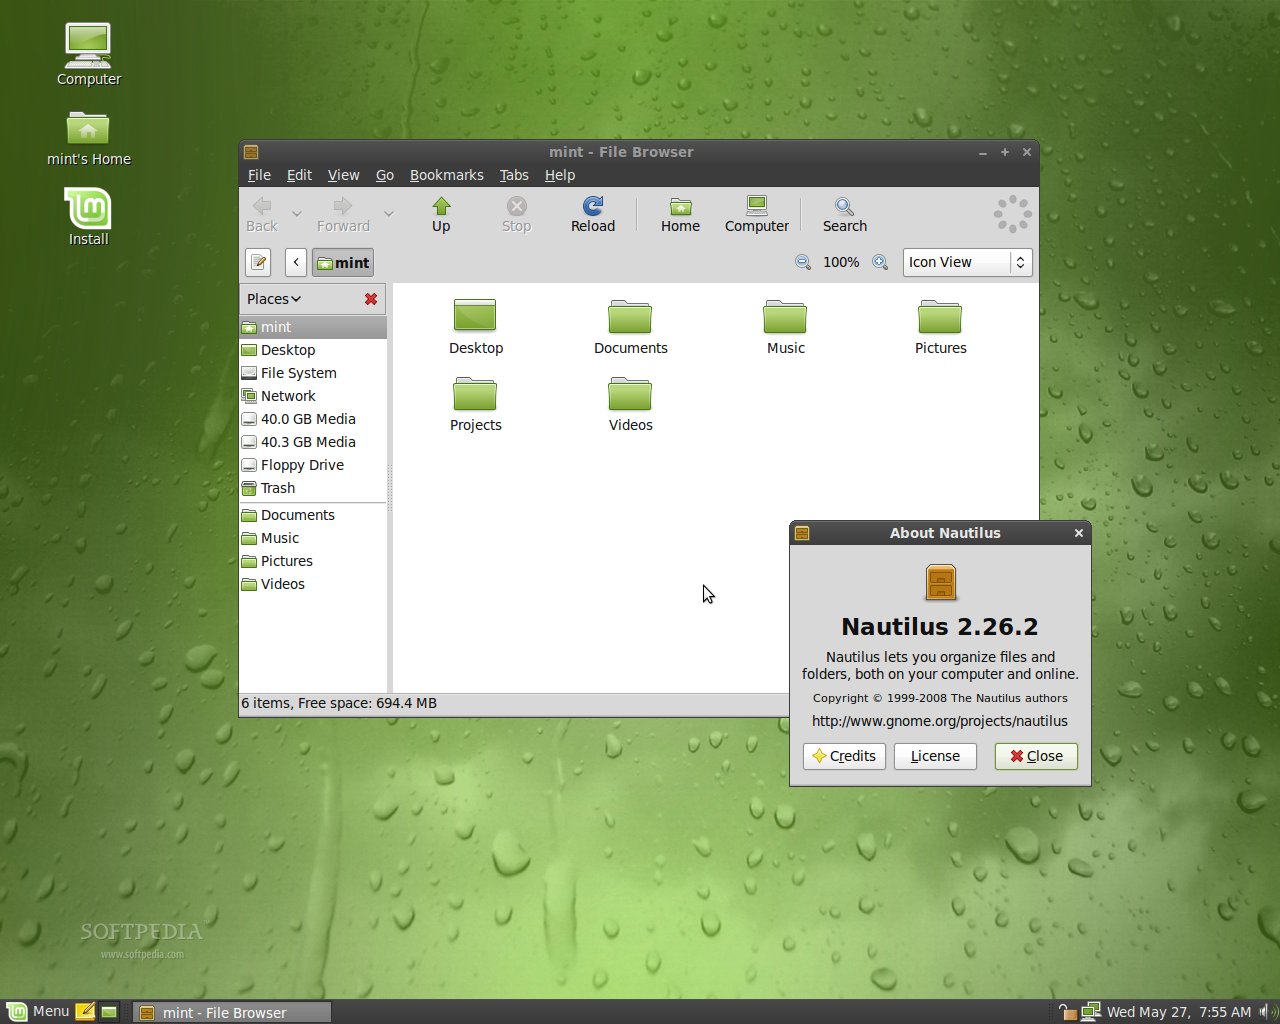Click the 100% zoom level label
The image size is (1280, 1024).
point(841,262)
